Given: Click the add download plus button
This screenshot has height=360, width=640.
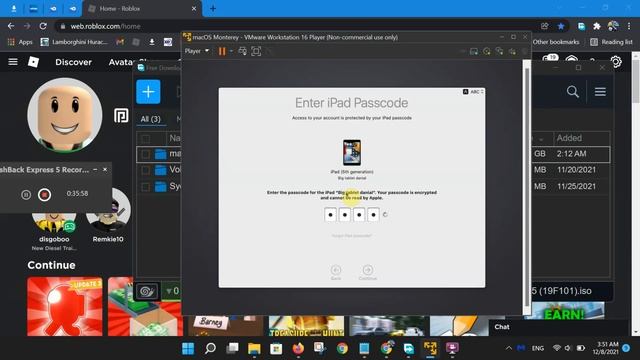Looking at the screenshot, I should tap(148, 92).
